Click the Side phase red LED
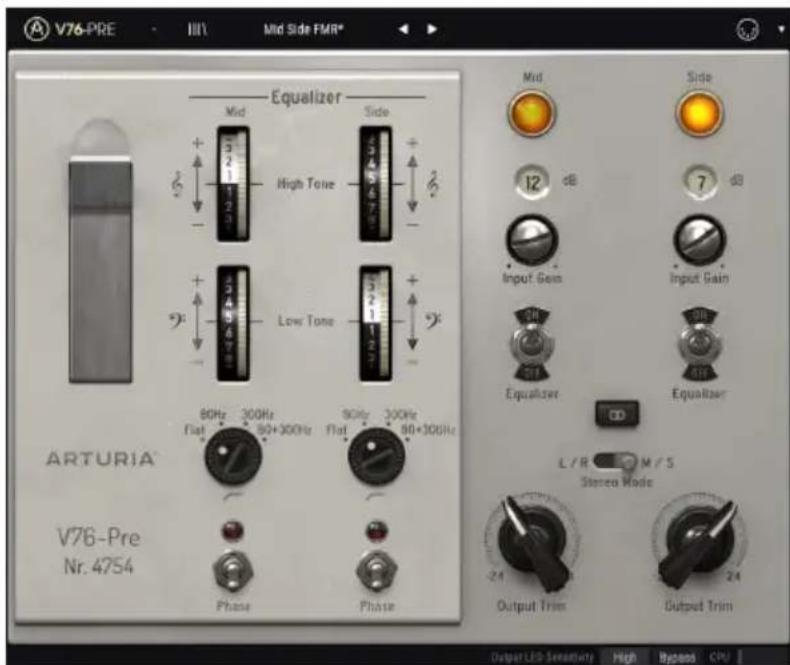The height and width of the screenshot is (665, 790). click(376, 530)
